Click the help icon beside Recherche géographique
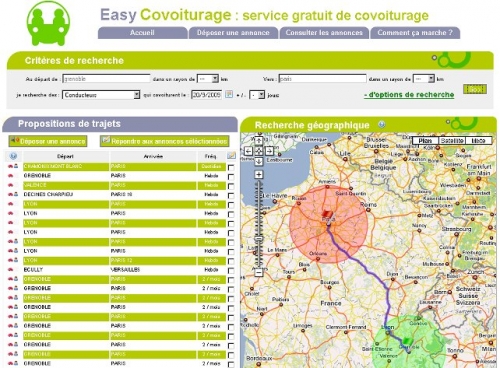500x368 pixels. (382, 125)
